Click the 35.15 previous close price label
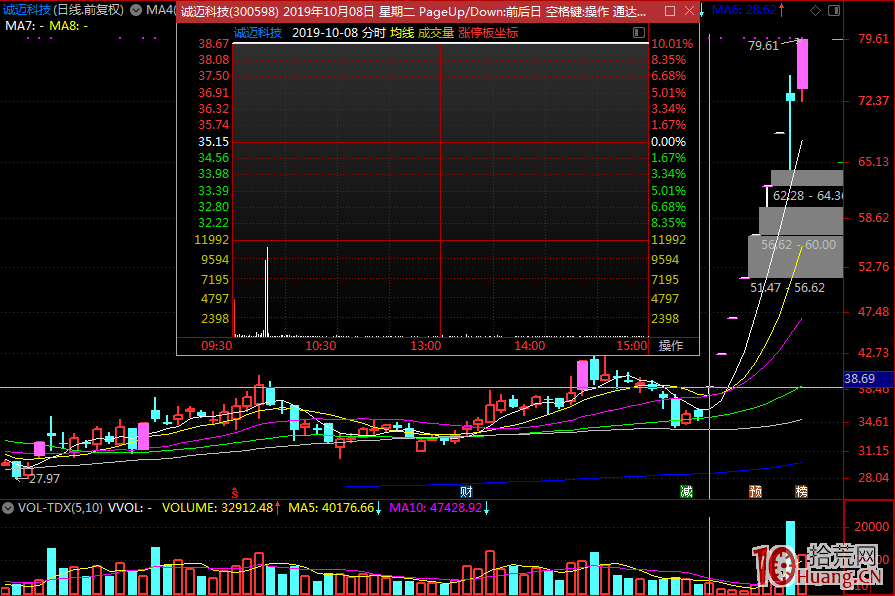The image size is (895, 596). (213, 142)
